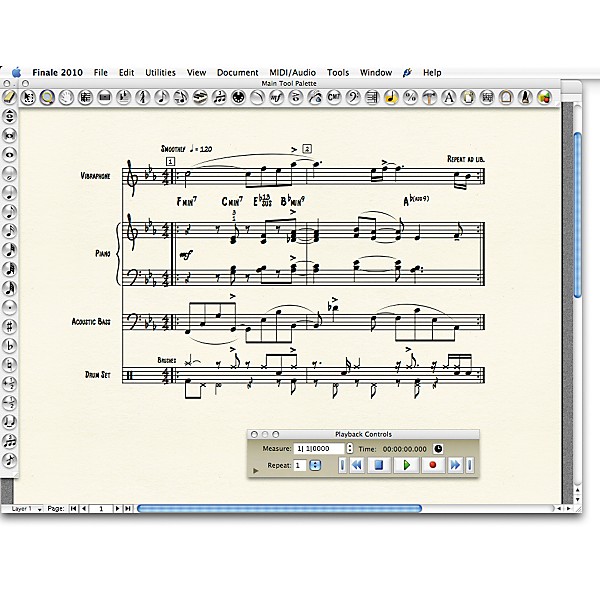Select the grace note tool
Screen dimensions: 600x600
10,461
